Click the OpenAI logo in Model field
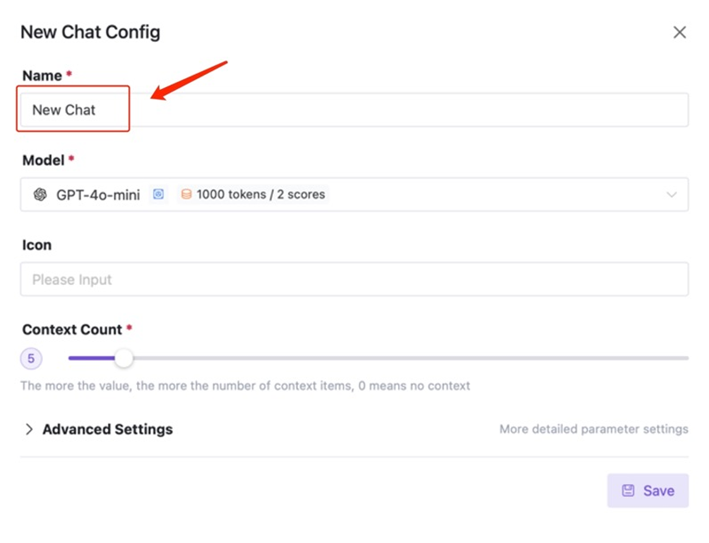 point(40,194)
